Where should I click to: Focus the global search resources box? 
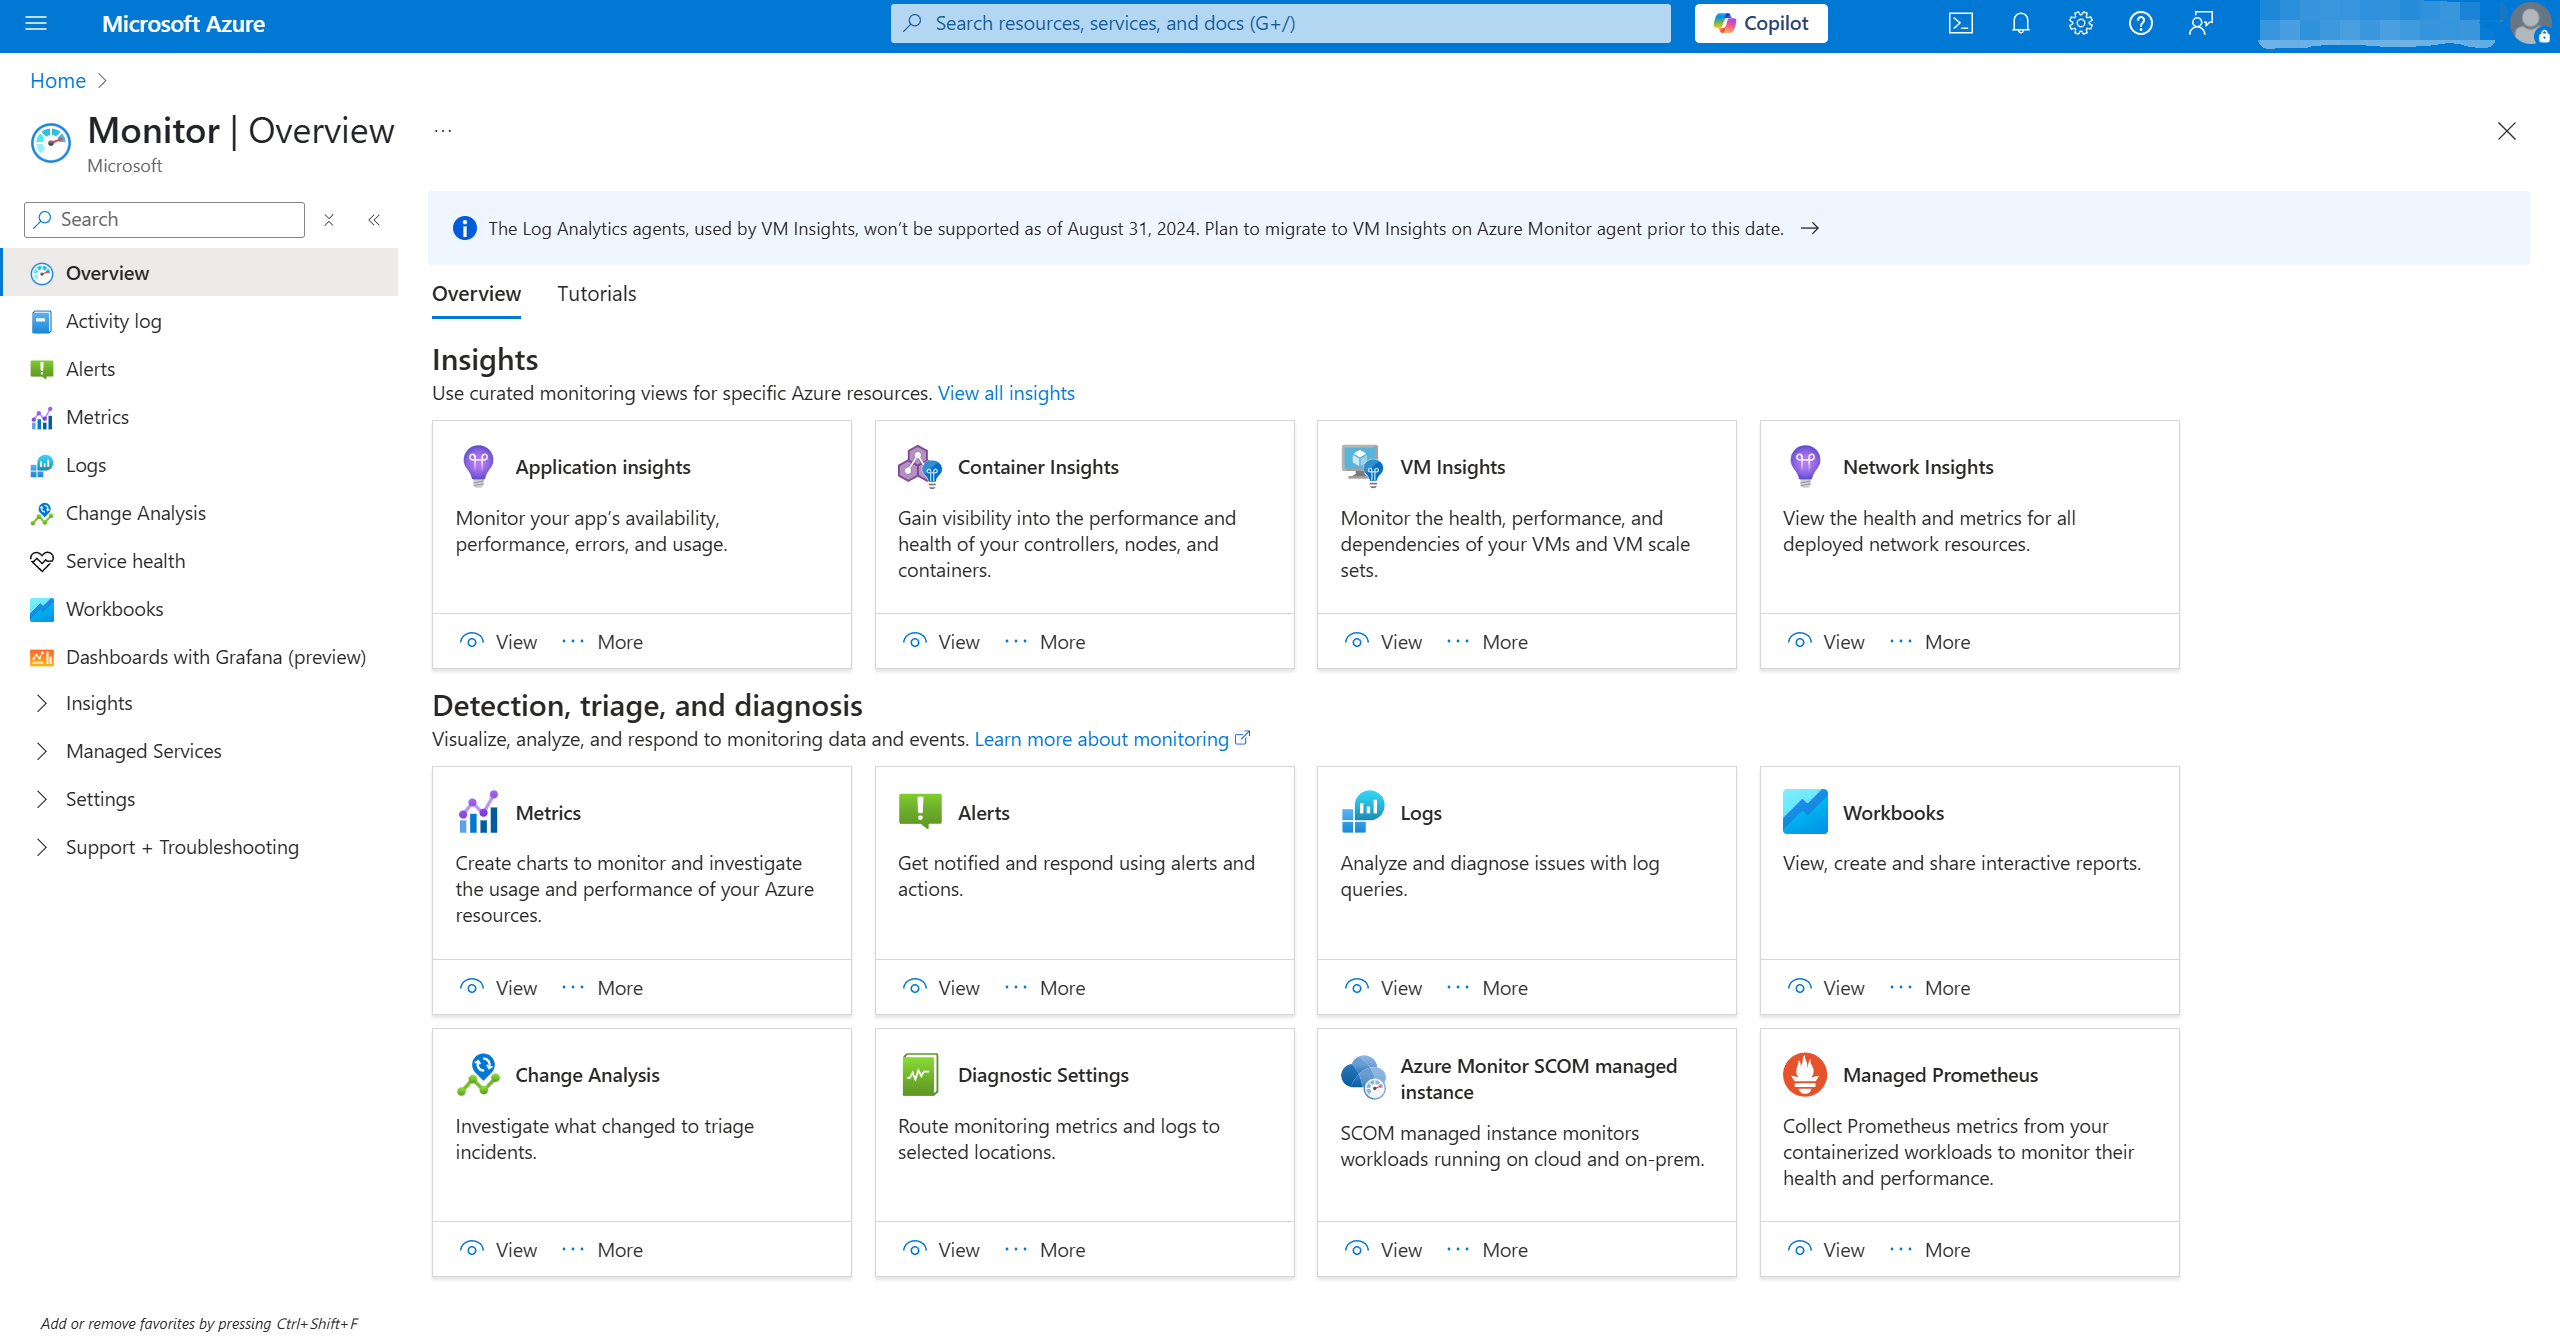(1280, 23)
